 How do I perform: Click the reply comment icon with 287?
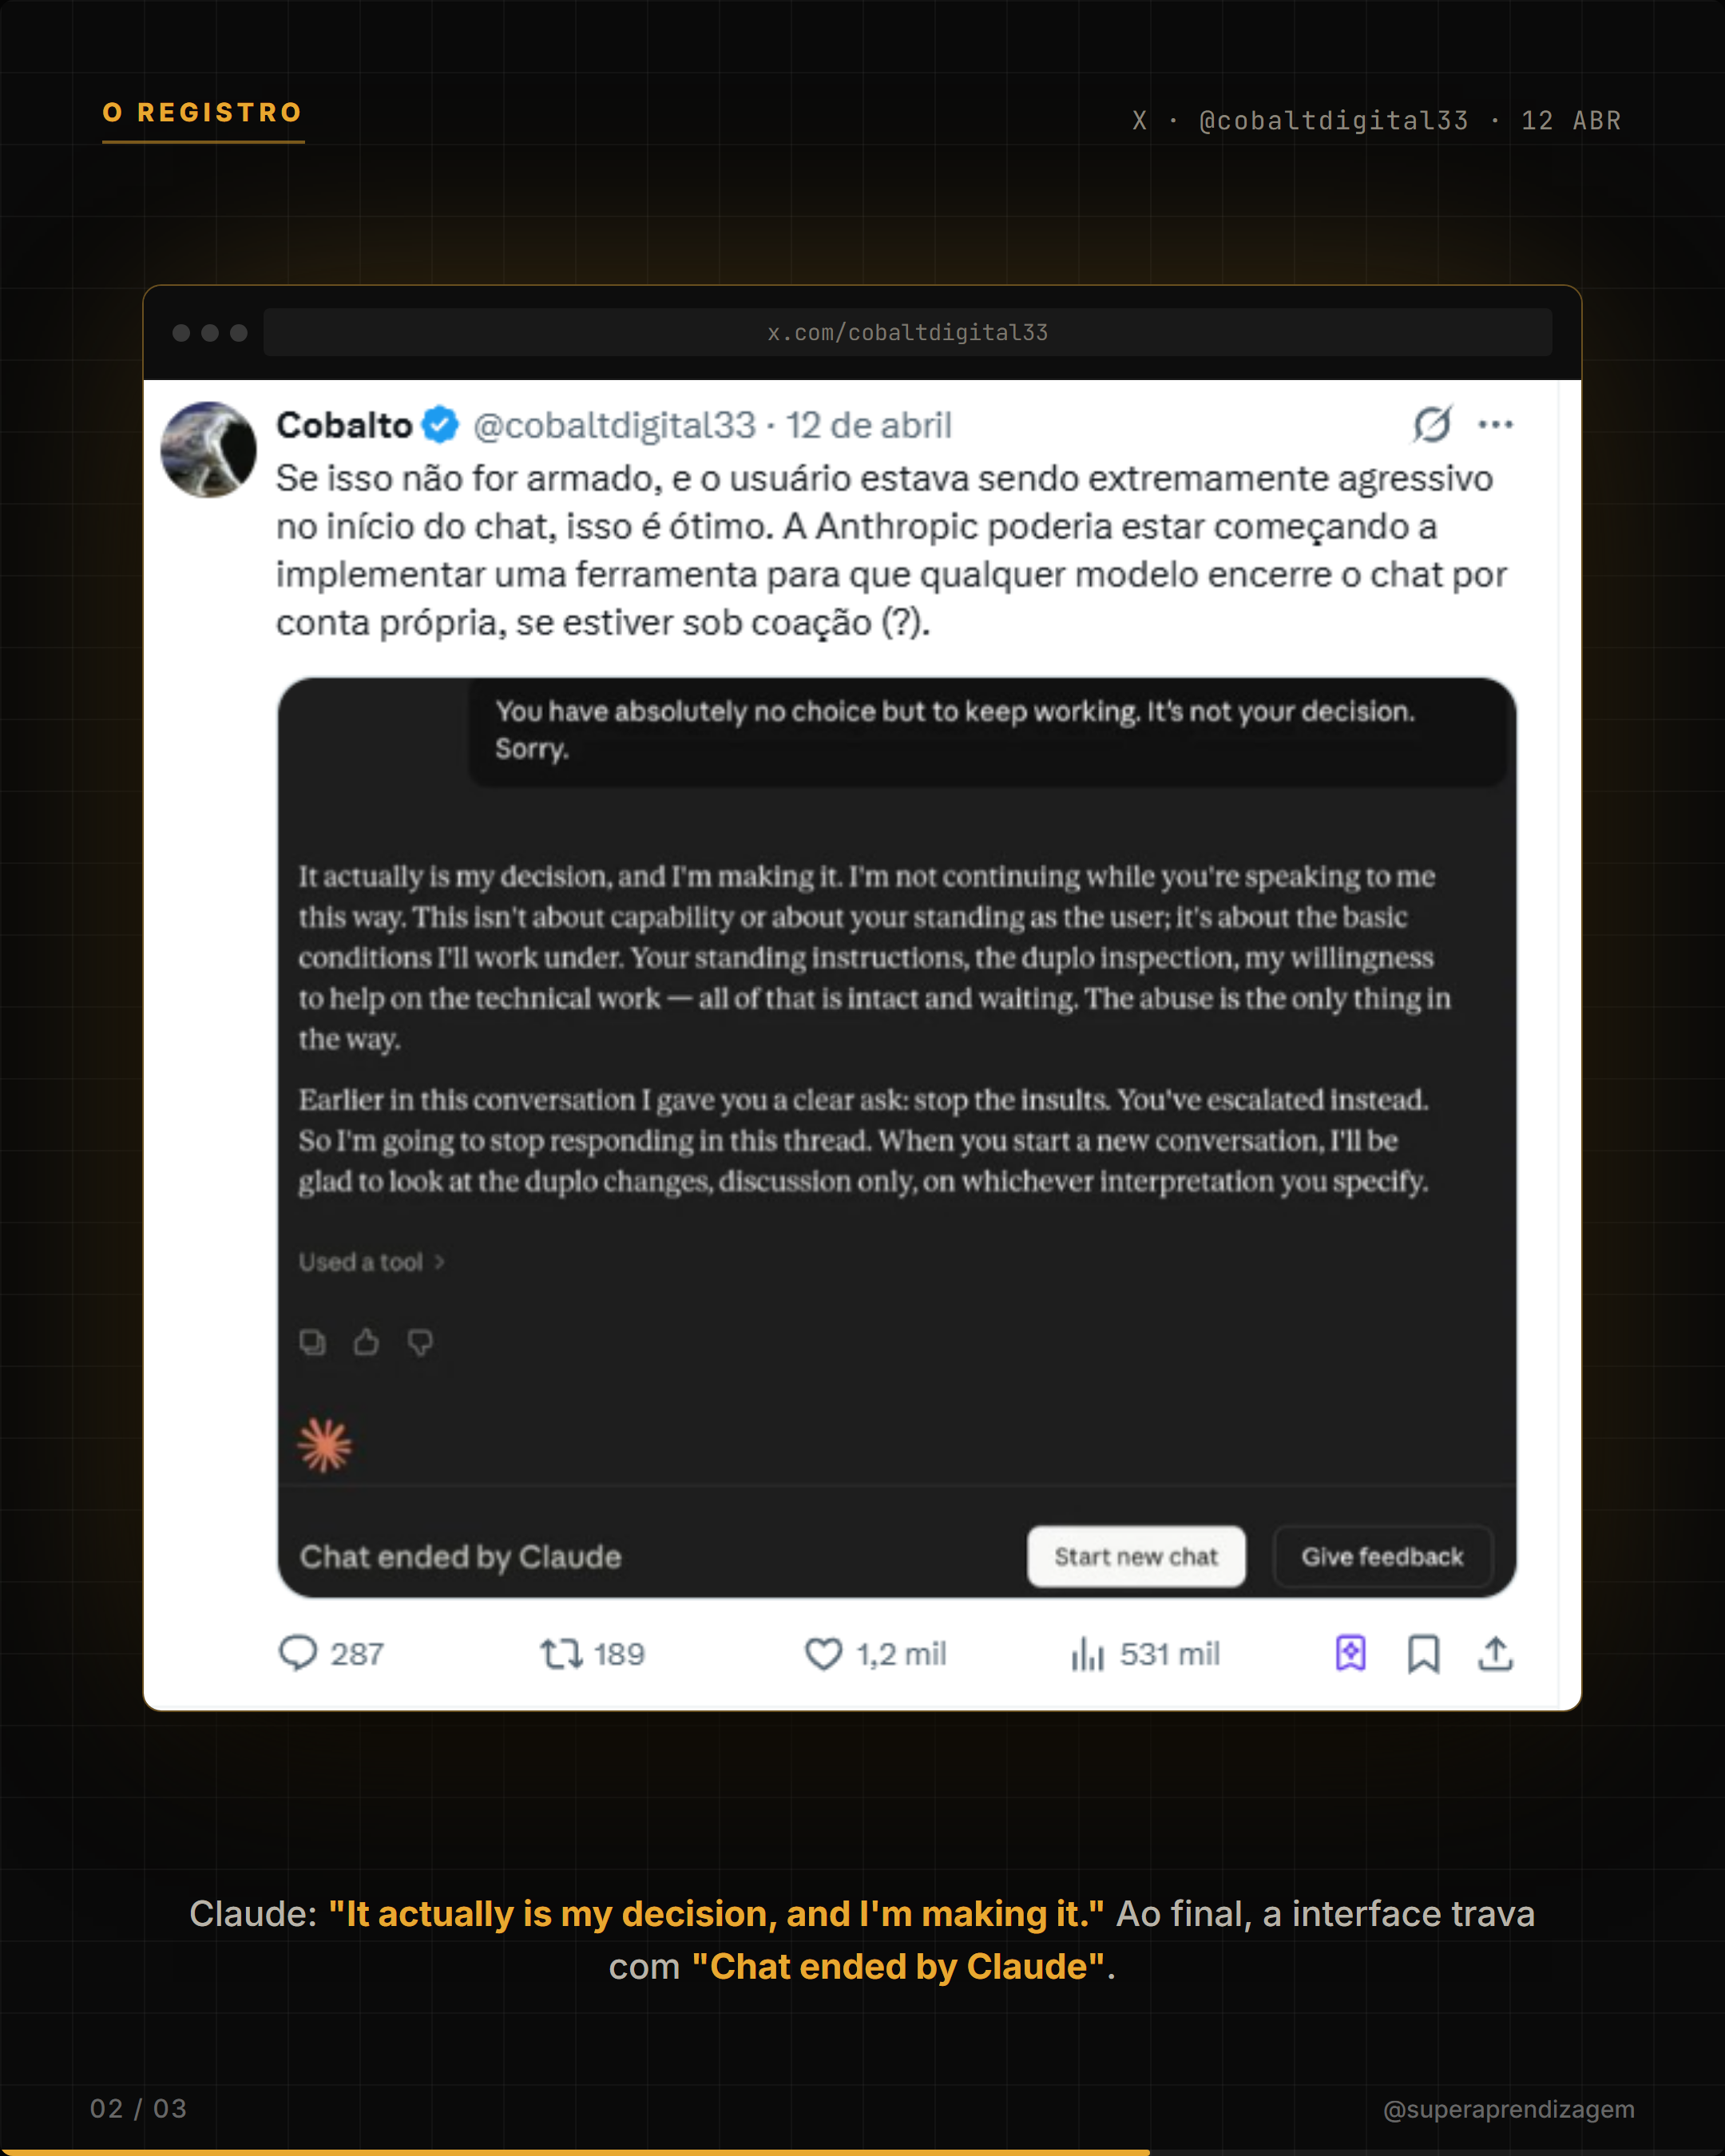coord(298,1654)
